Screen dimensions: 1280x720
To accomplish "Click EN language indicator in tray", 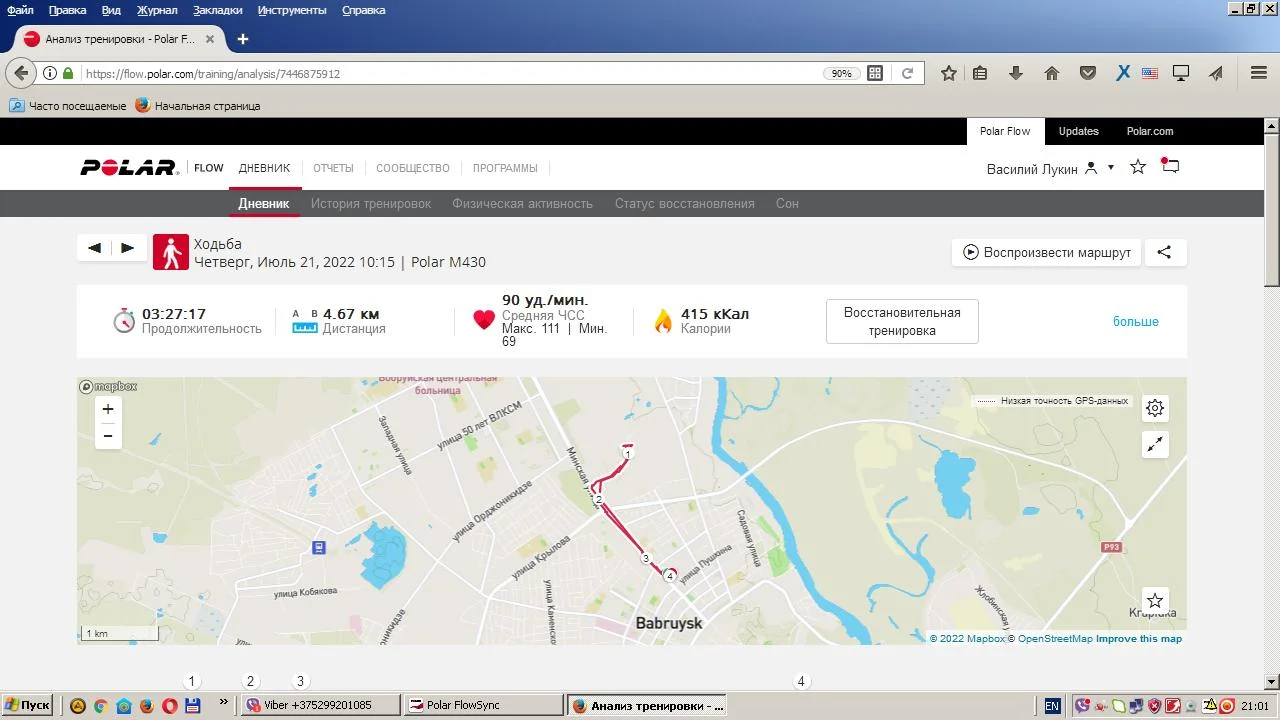I will click(1052, 705).
